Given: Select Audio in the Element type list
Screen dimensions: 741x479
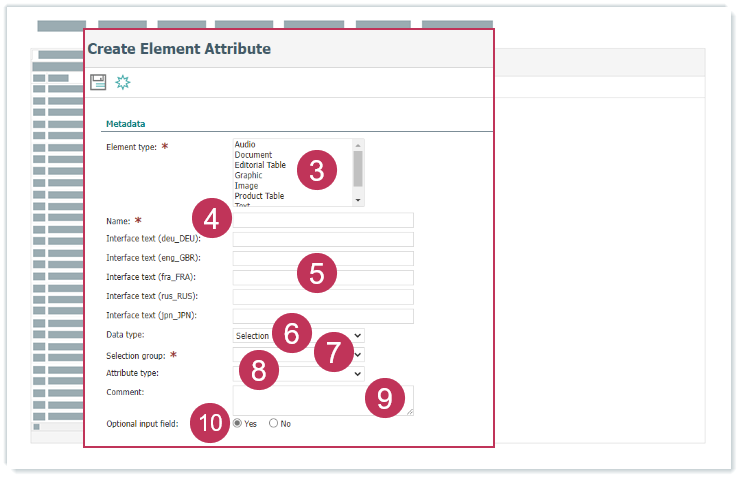Looking at the screenshot, I should (x=245, y=145).
